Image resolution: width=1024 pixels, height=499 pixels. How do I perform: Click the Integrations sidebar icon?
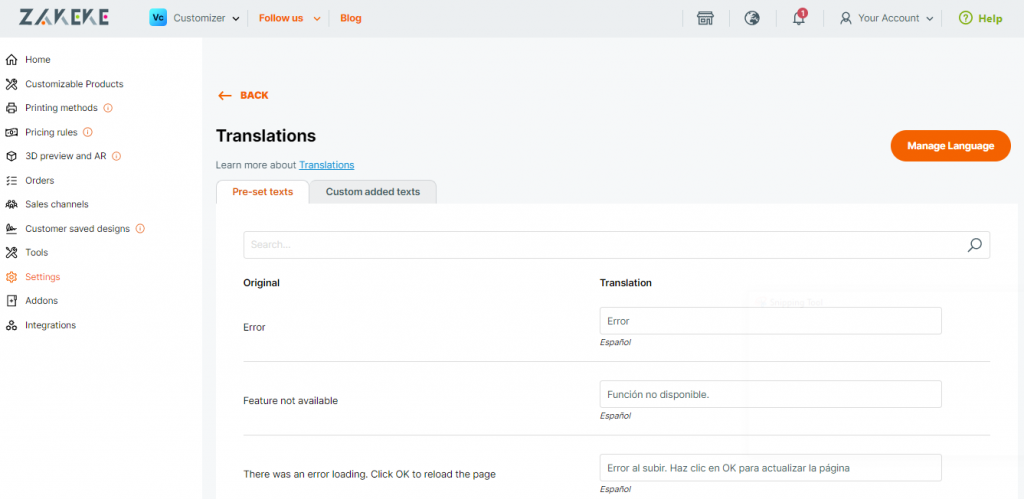pos(11,325)
